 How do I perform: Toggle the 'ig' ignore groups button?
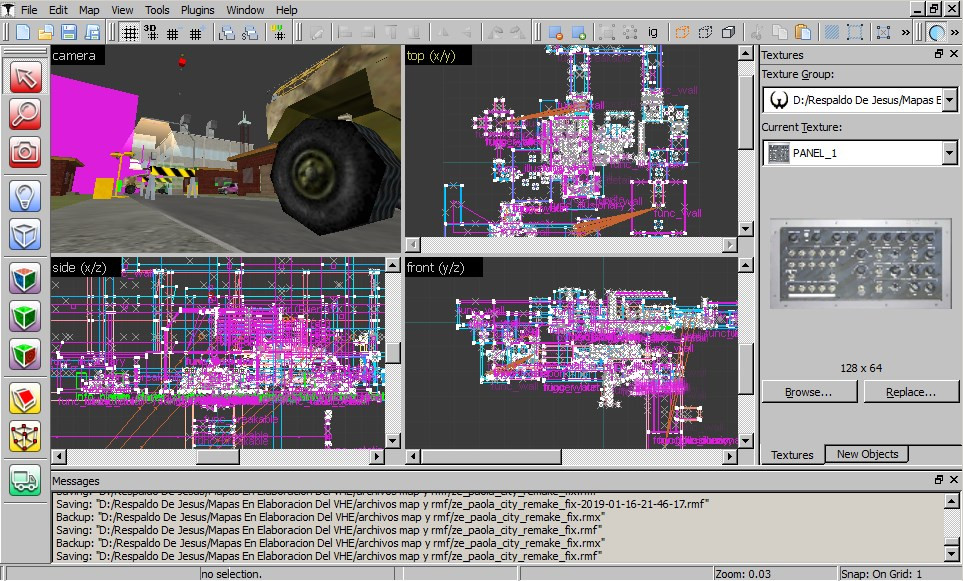tap(652, 33)
